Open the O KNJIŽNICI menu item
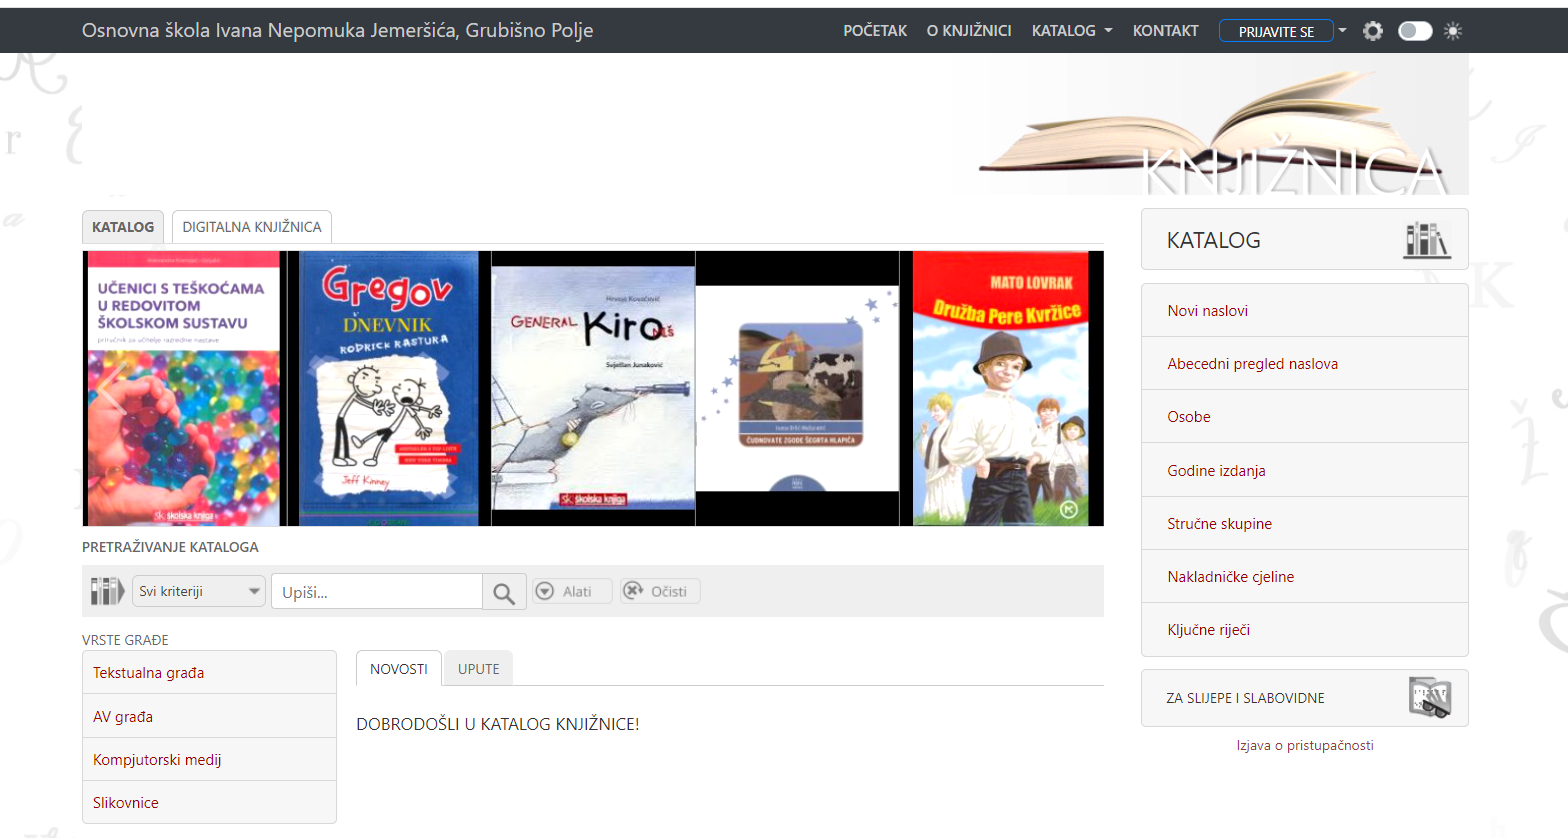 [x=969, y=31]
